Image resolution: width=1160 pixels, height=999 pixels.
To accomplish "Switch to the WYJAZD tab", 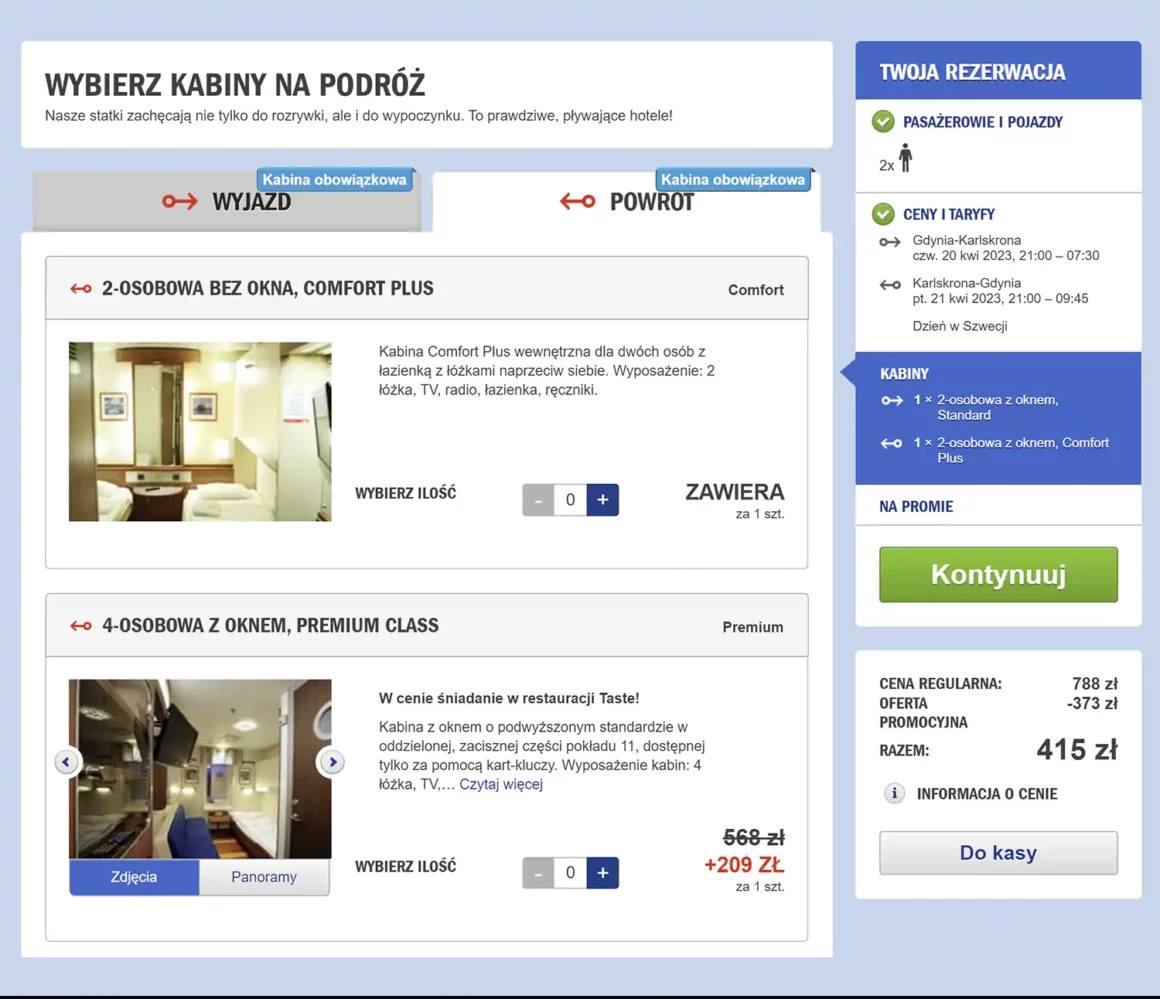I will pyautogui.click(x=230, y=202).
